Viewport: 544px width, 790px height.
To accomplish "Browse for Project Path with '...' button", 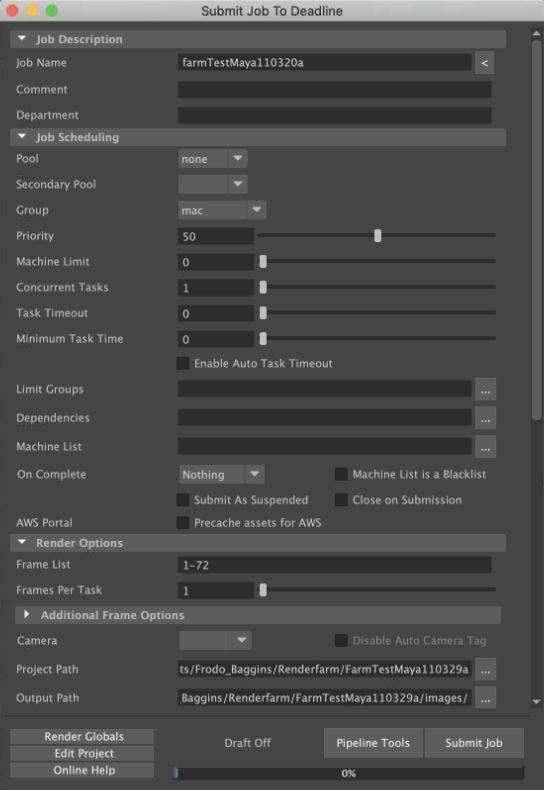I will (485, 670).
